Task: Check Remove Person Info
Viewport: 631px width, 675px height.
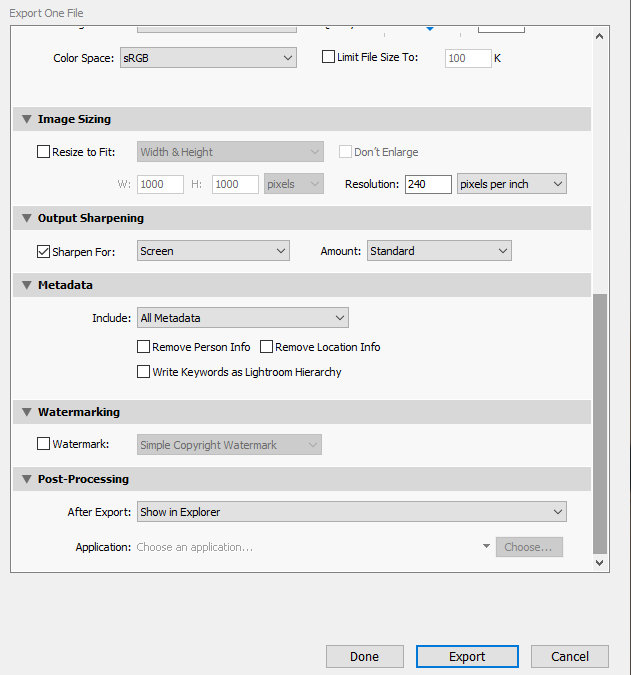Action: (143, 347)
